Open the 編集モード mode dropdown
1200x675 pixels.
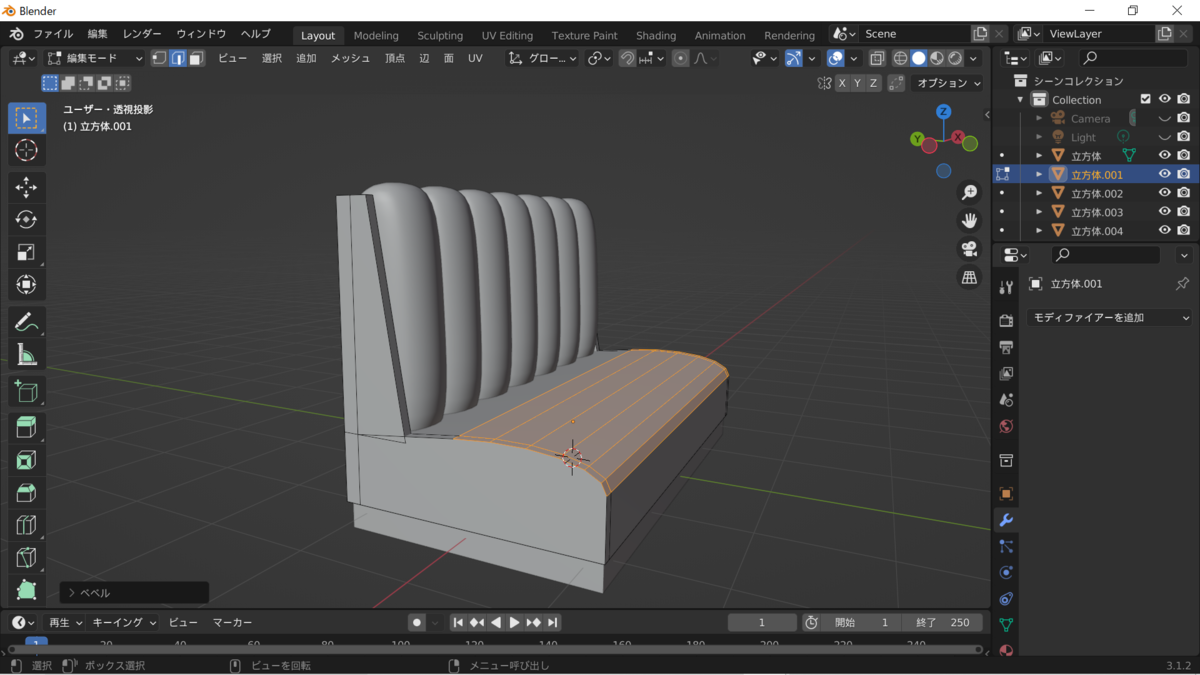pyautogui.click(x=96, y=58)
